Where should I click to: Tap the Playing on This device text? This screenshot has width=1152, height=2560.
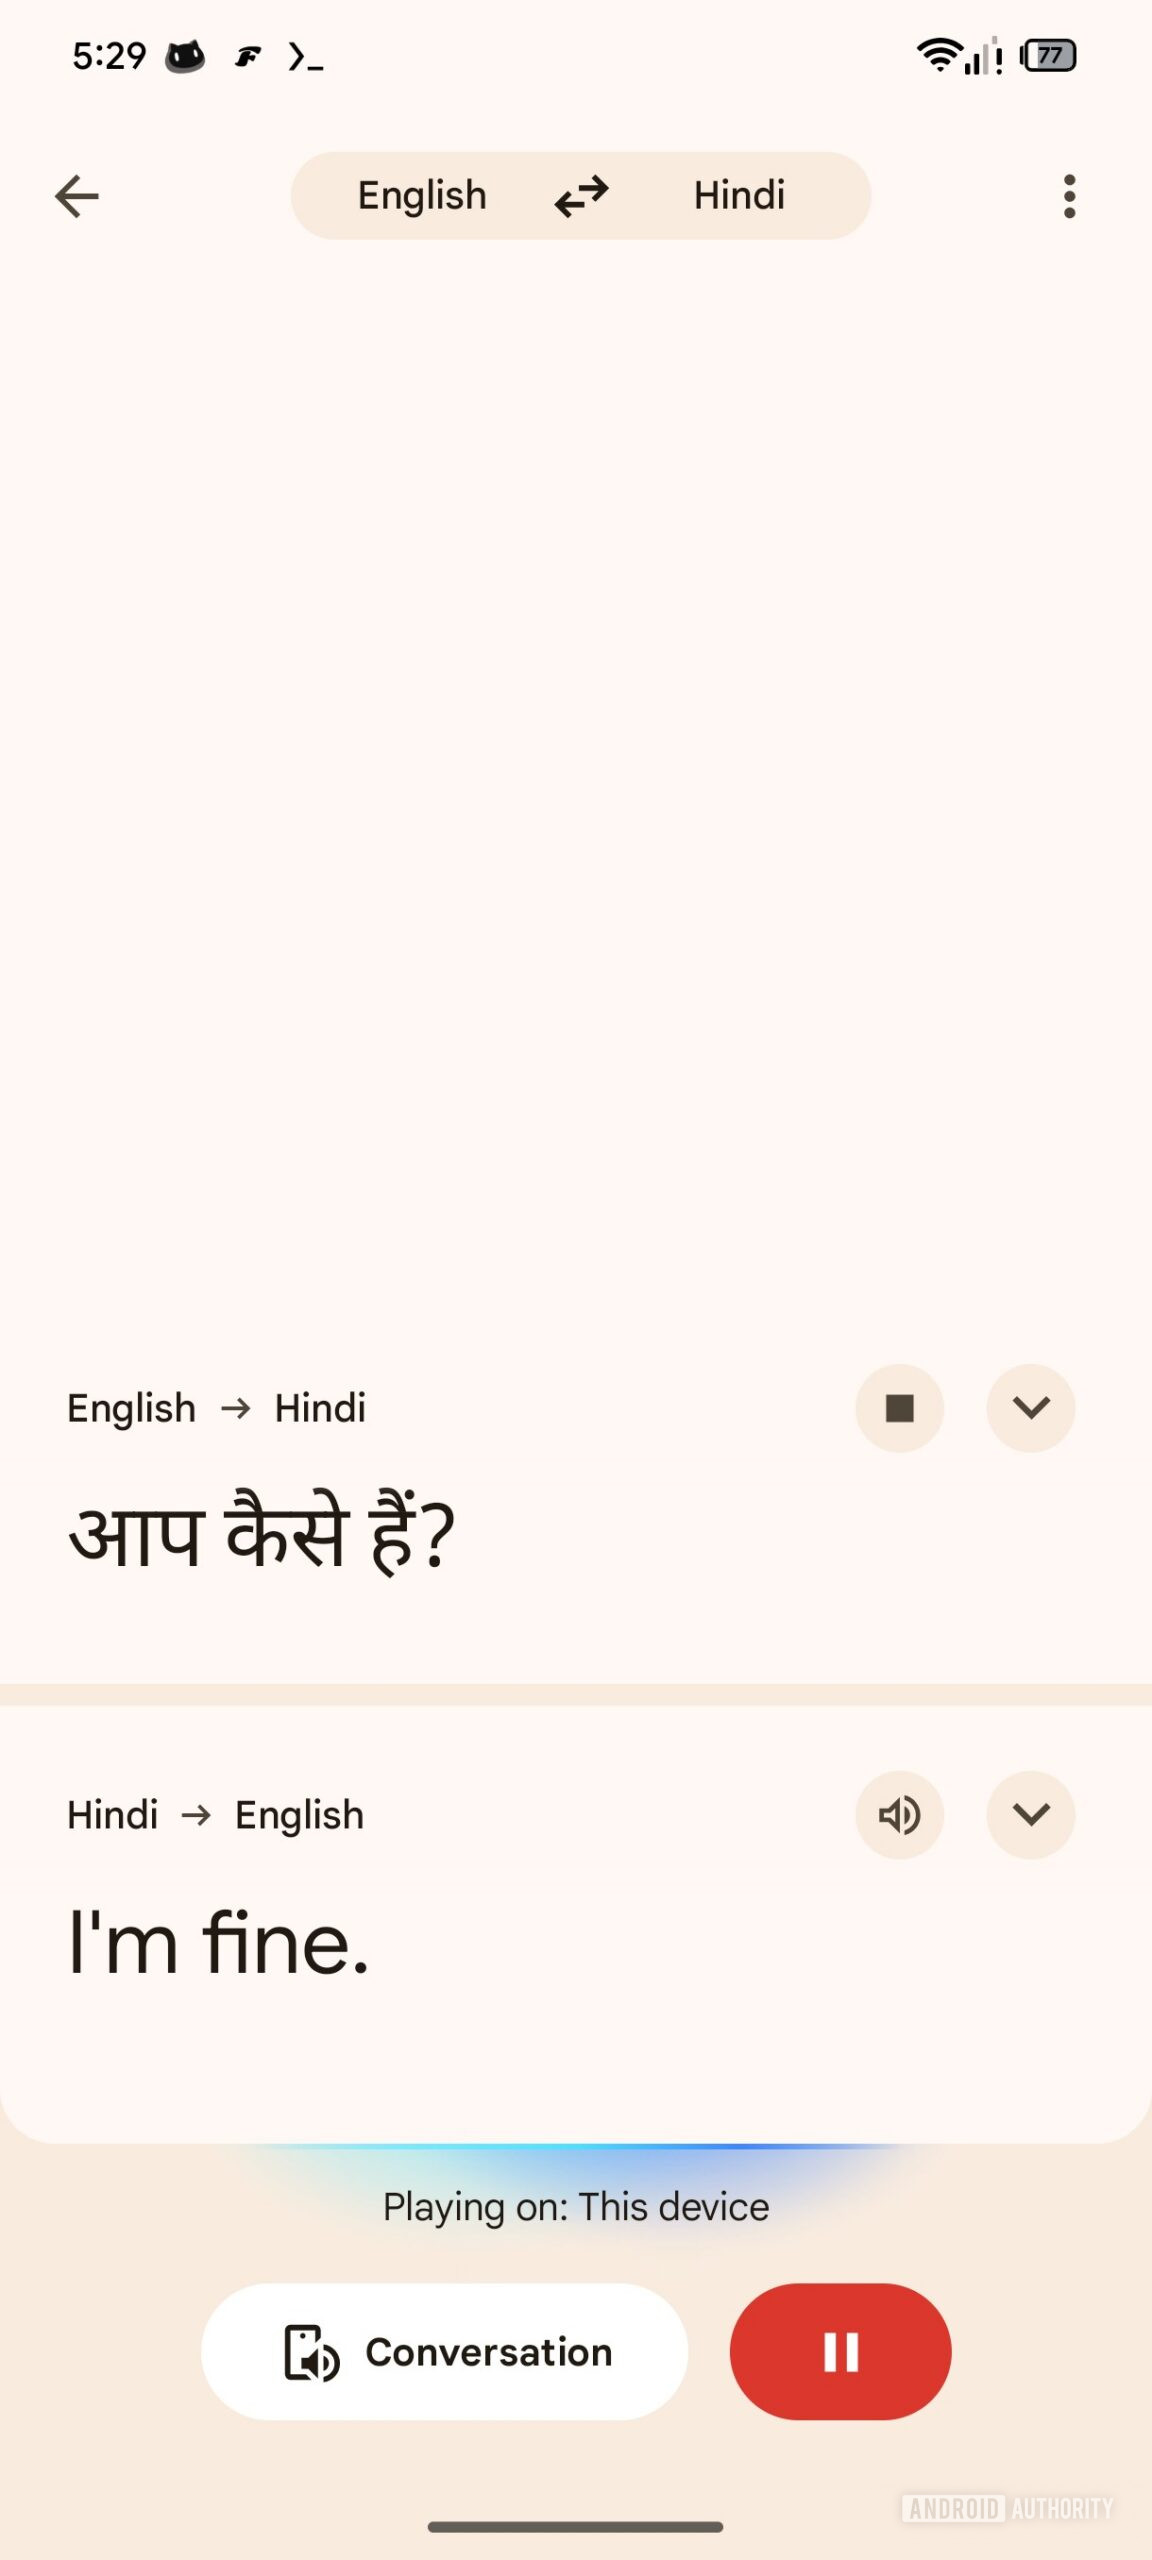click(576, 2206)
